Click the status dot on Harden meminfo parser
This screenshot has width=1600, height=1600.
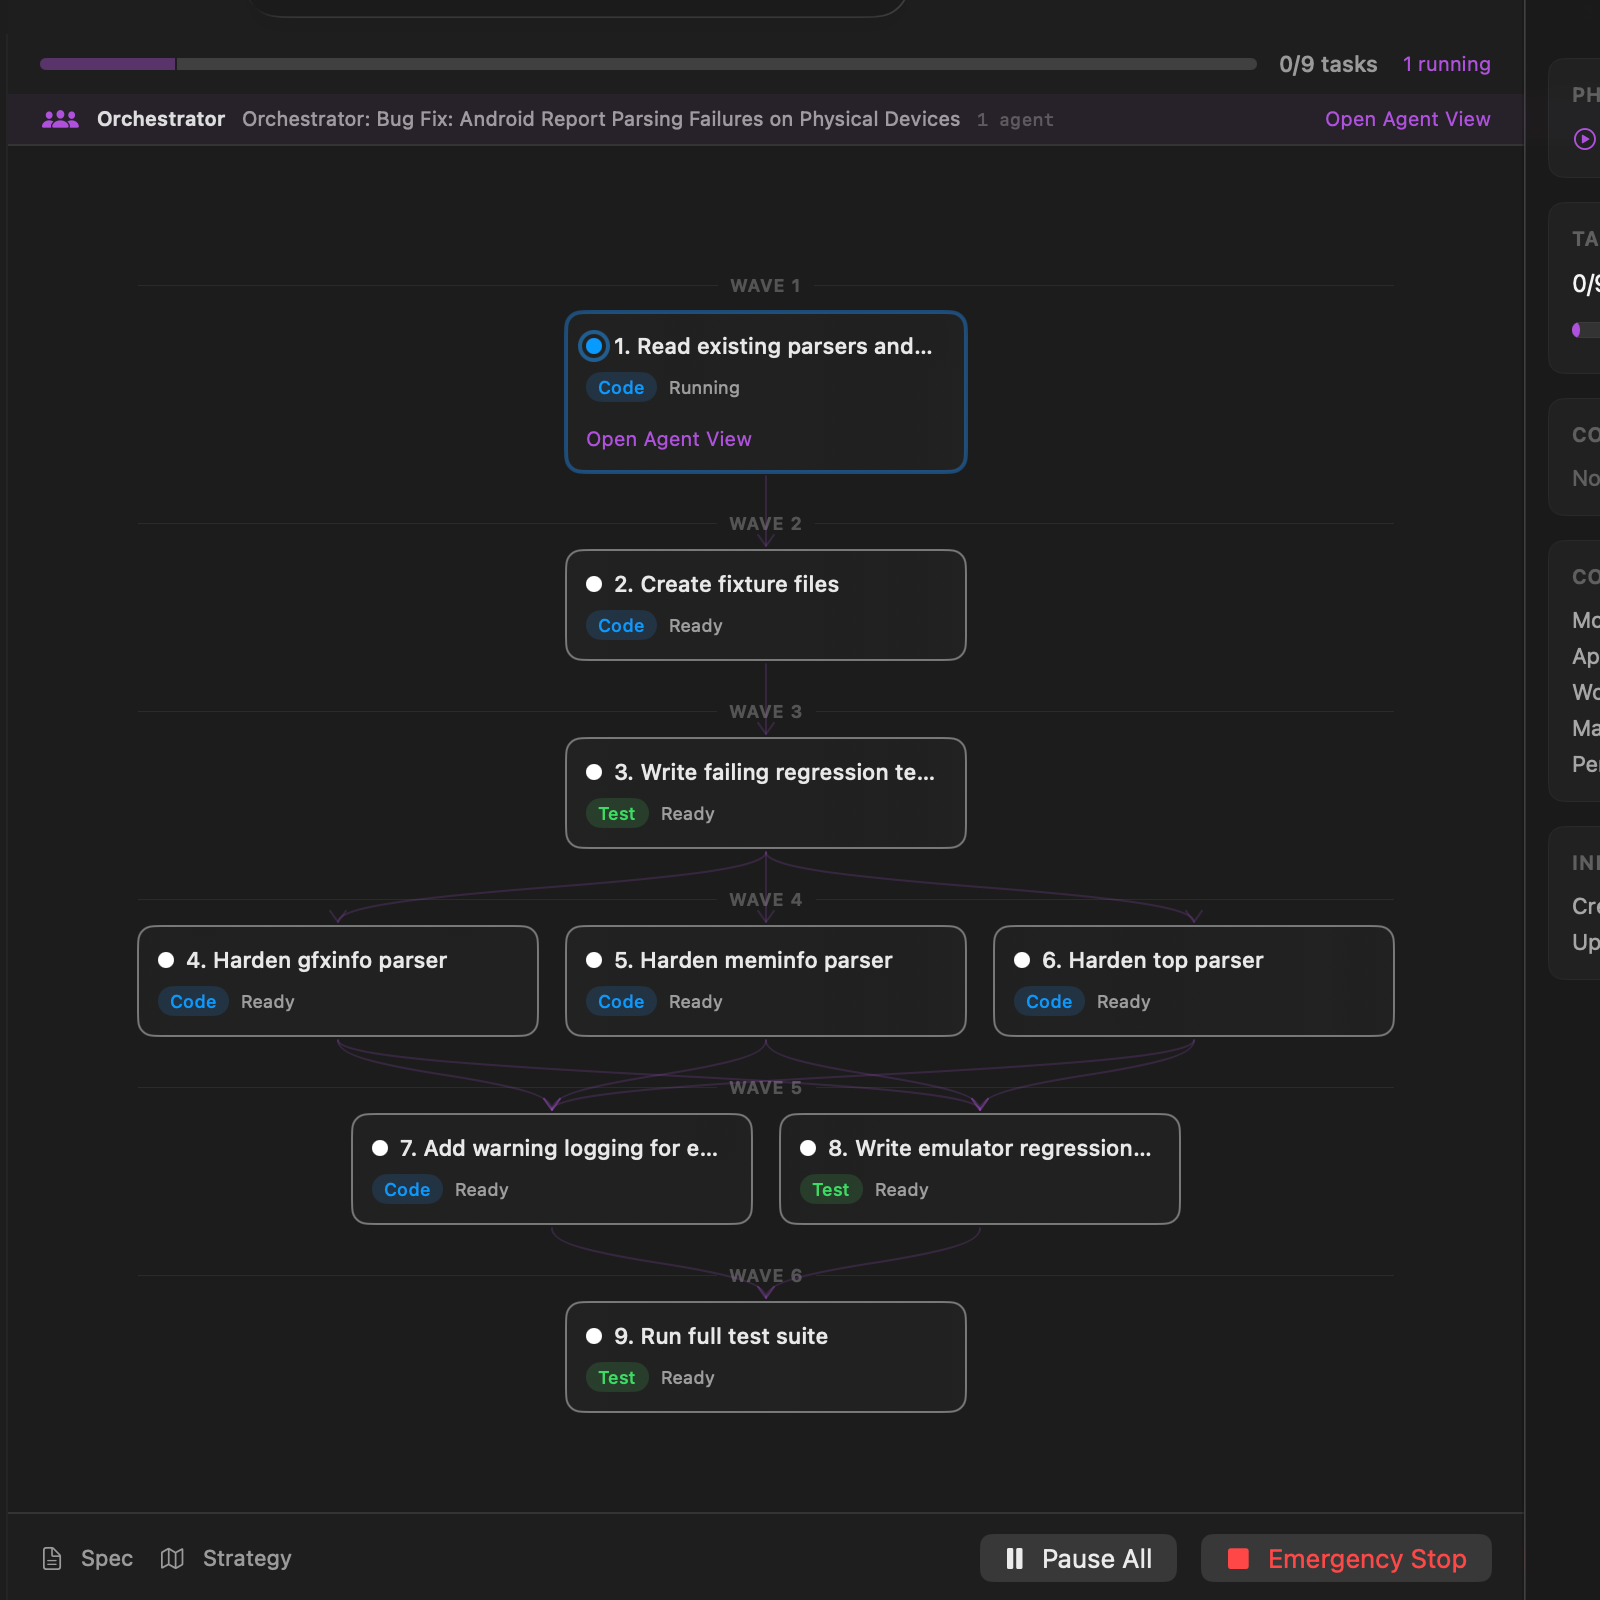pos(594,960)
